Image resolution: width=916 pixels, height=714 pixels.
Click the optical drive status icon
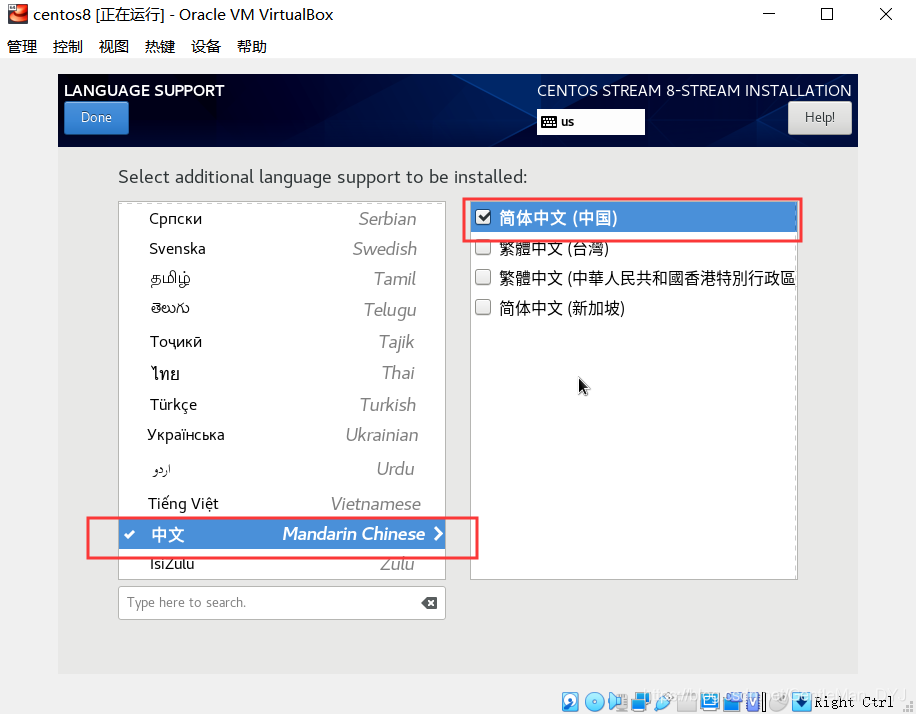pos(594,702)
